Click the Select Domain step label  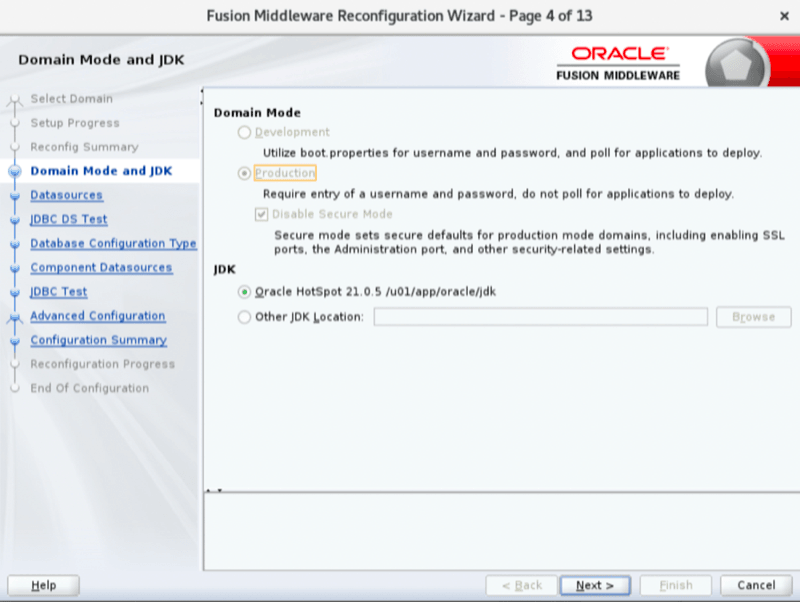pos(71,98)
